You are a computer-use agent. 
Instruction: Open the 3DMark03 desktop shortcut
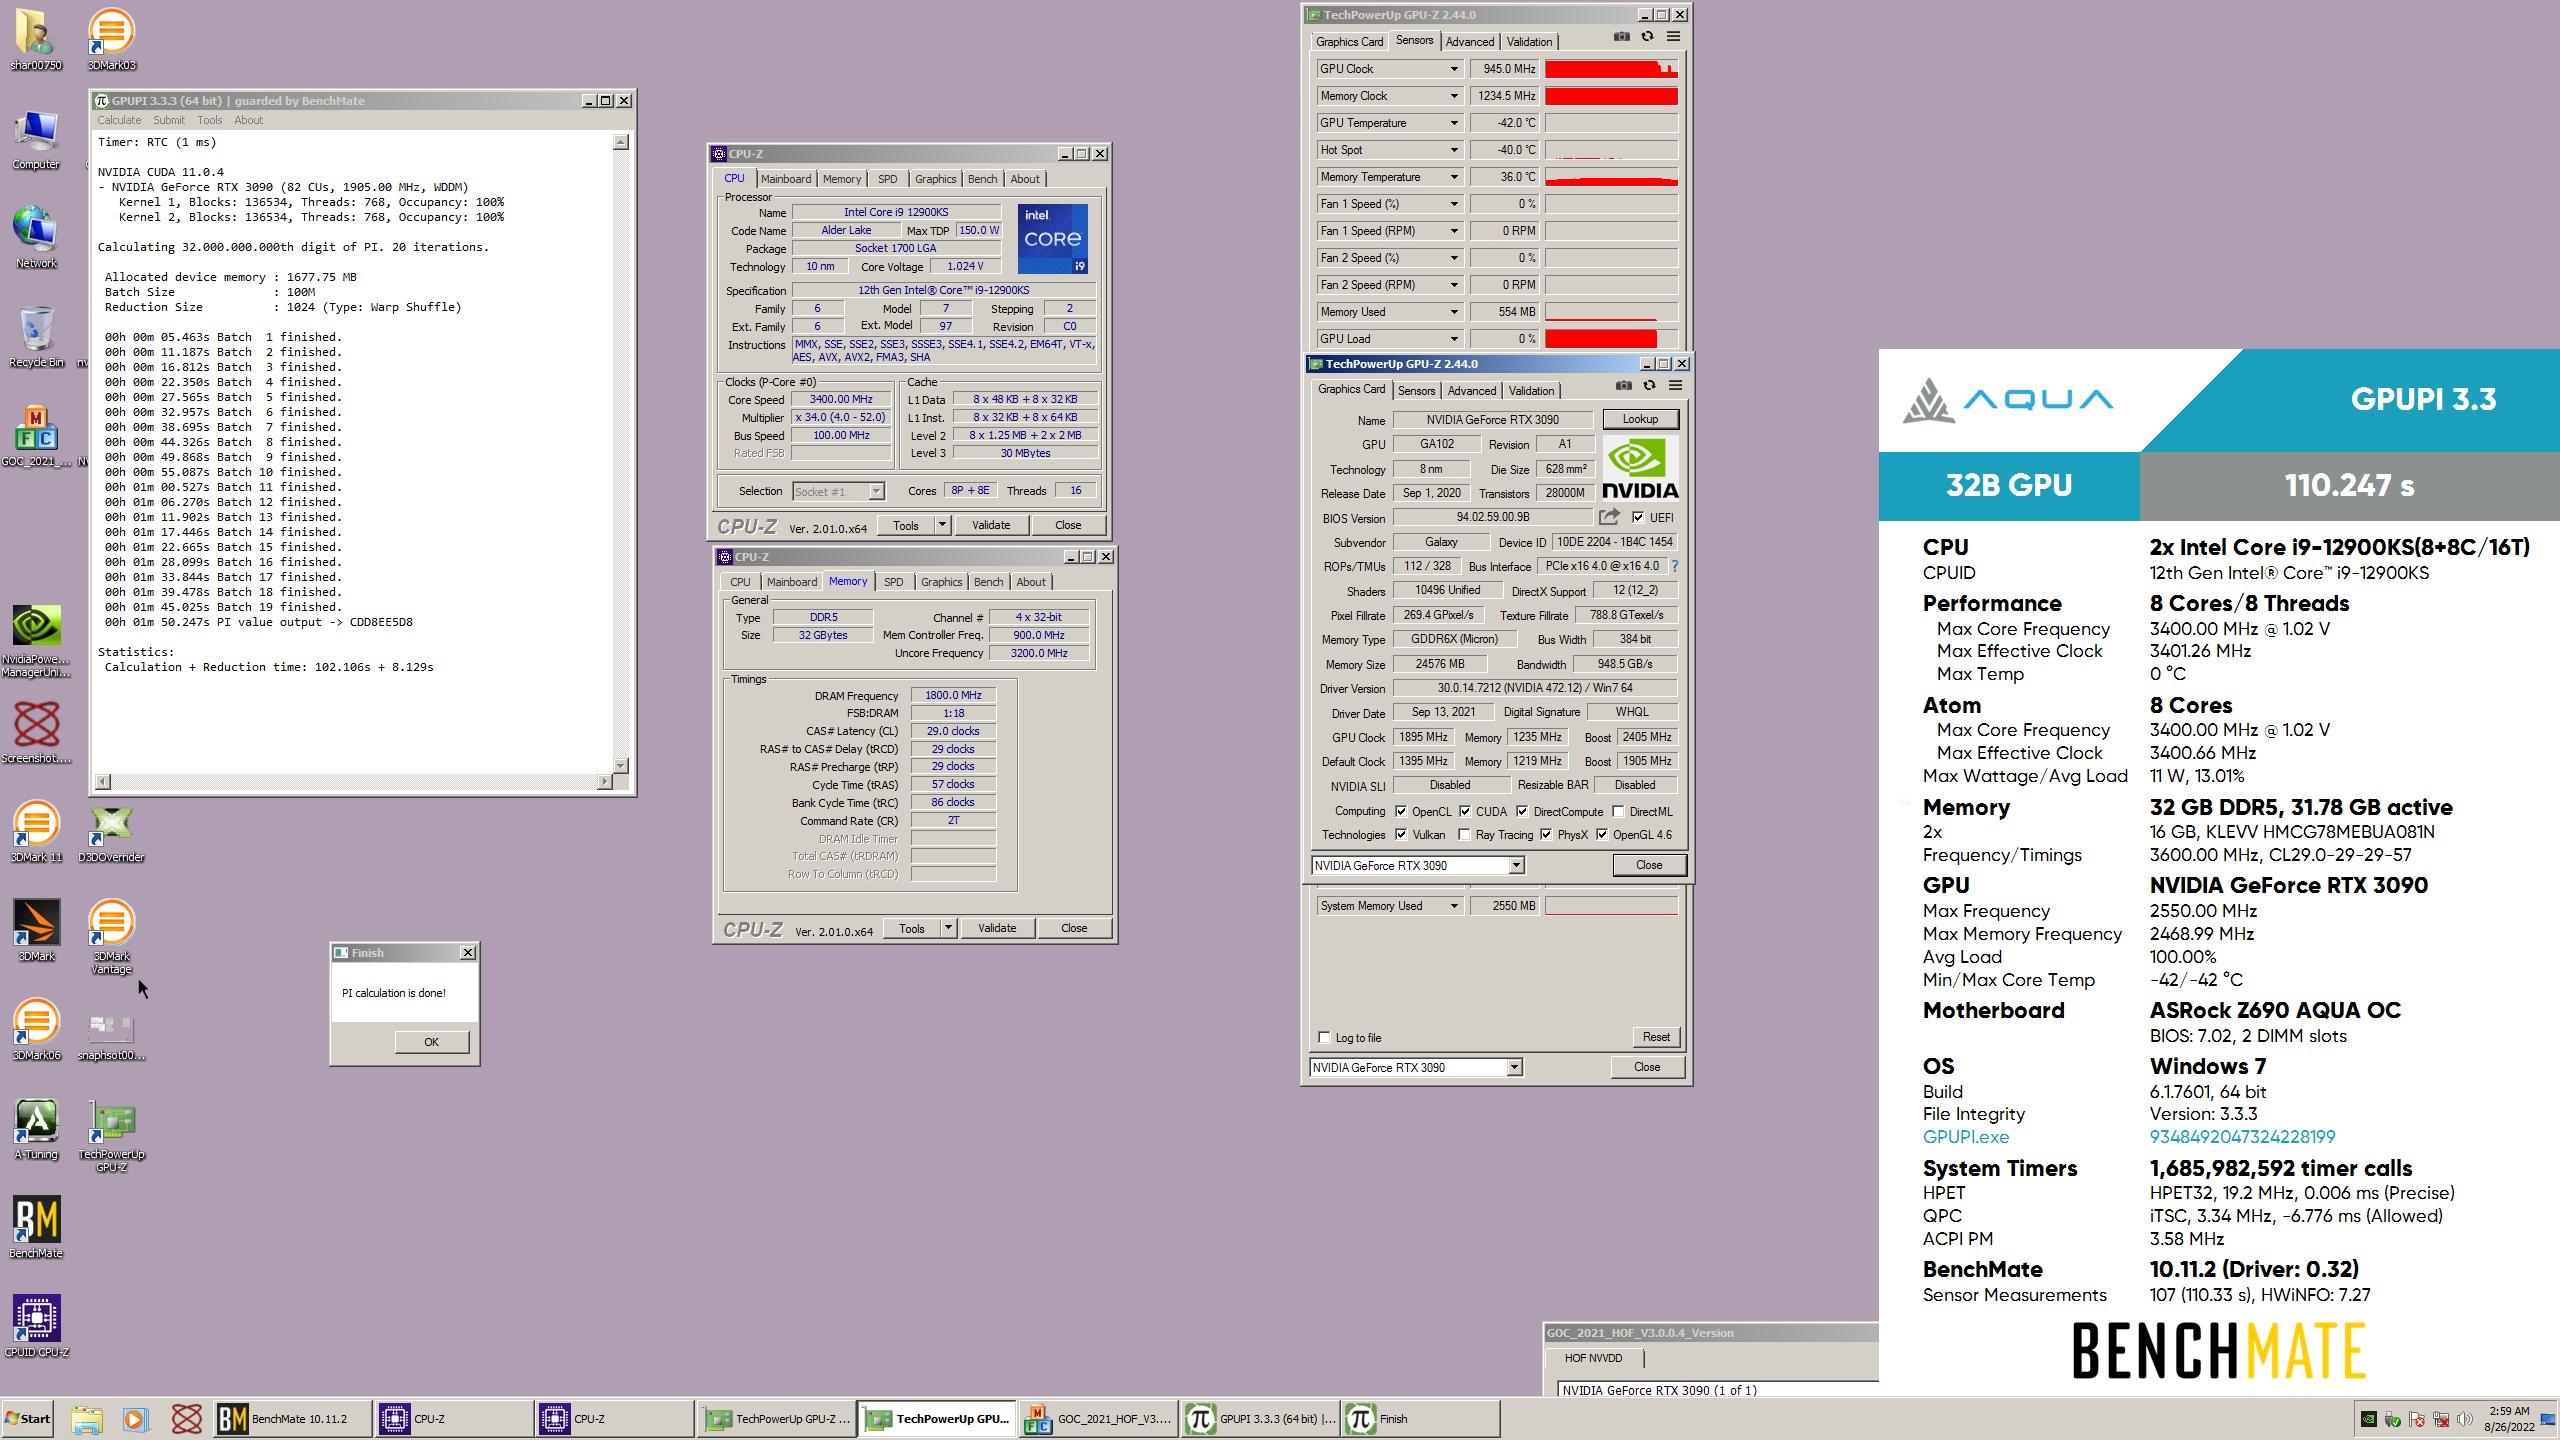(111, 40)
